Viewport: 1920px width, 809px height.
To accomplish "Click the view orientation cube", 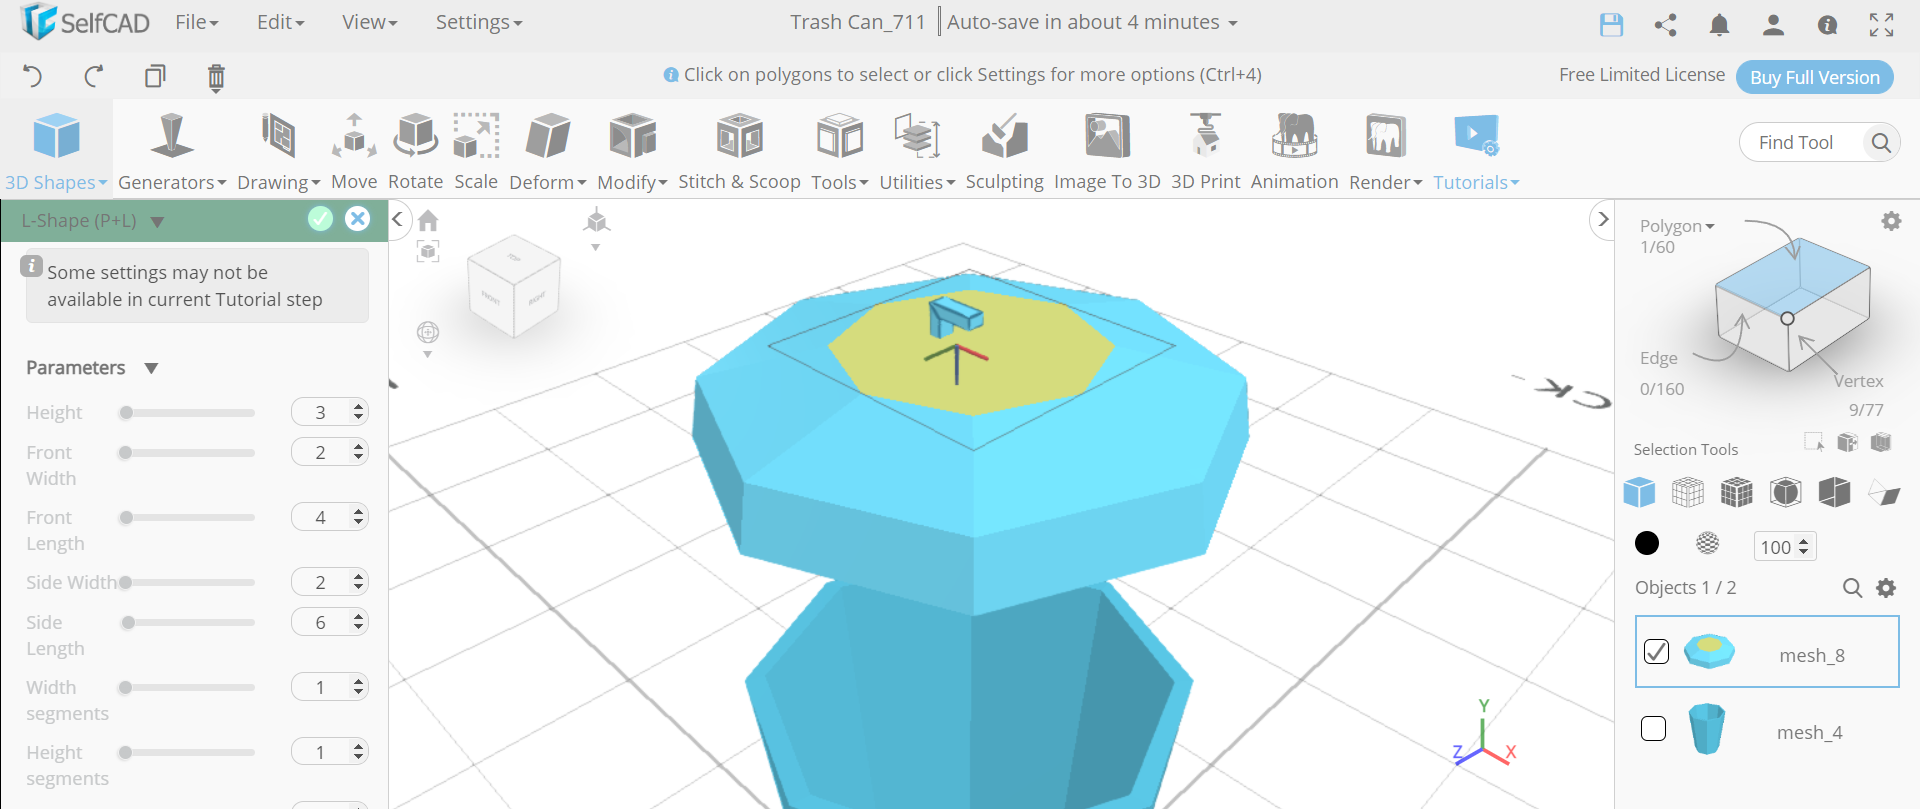I will tap(514, 286).
